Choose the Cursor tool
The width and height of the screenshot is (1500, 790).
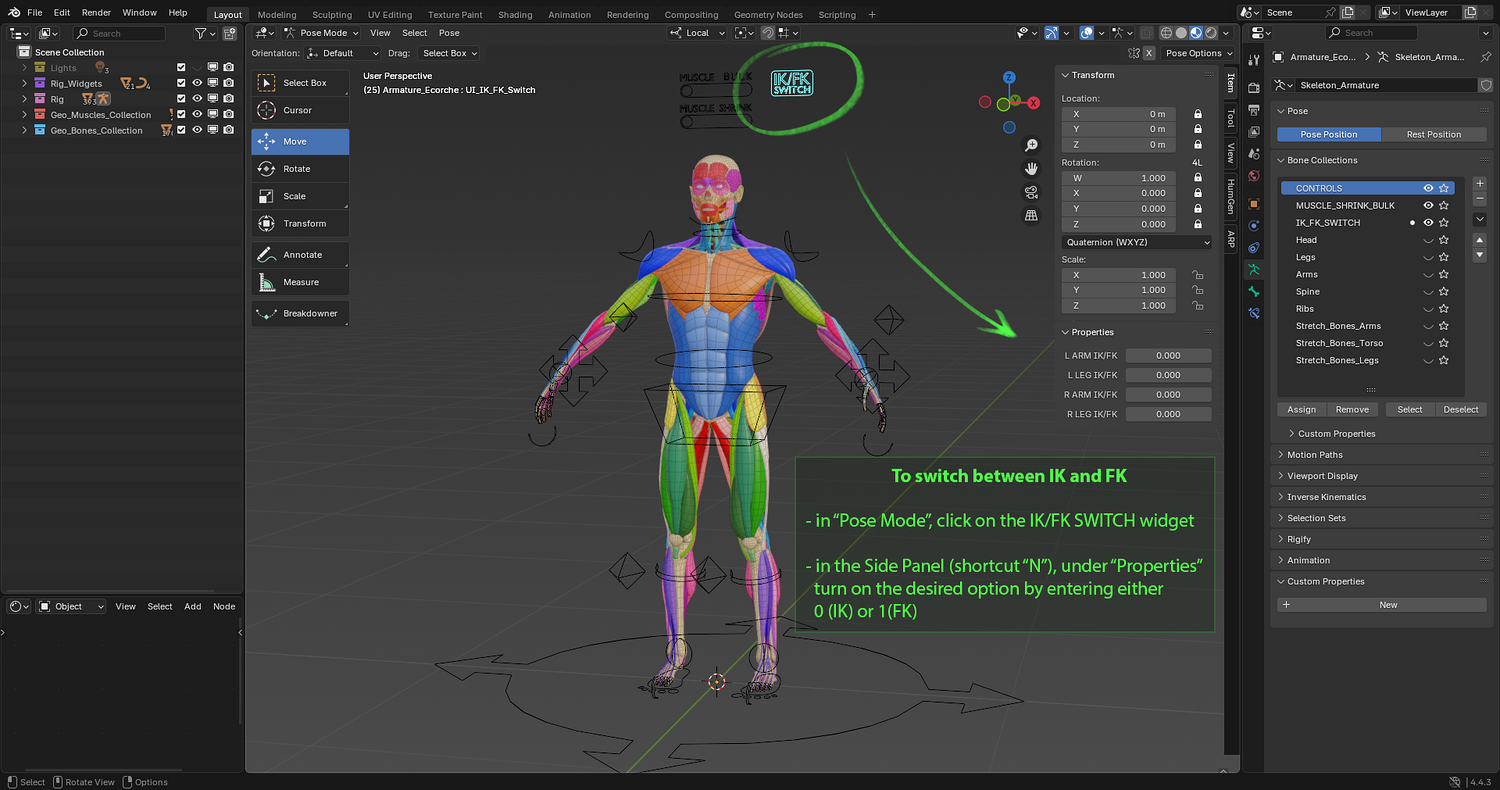click(x=300, y=110)
